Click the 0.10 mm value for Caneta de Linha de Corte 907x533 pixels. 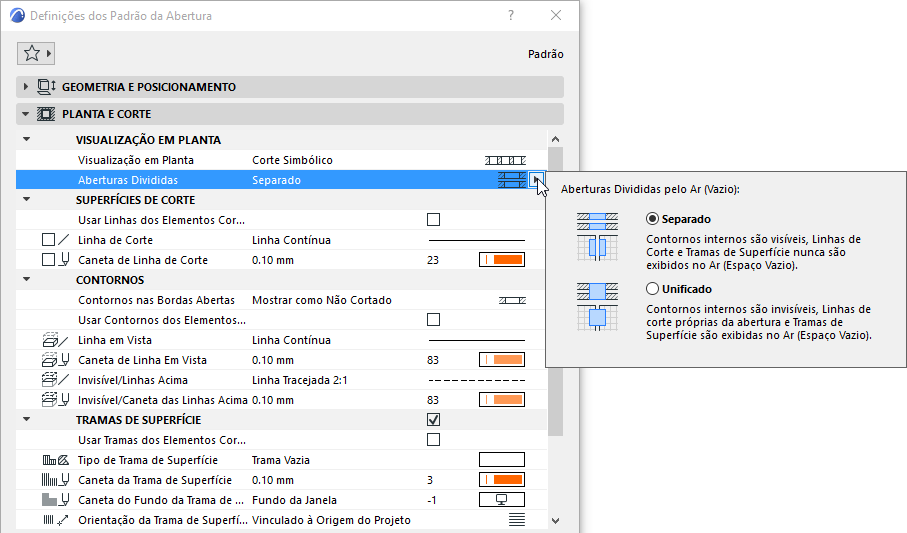point(273,260)
